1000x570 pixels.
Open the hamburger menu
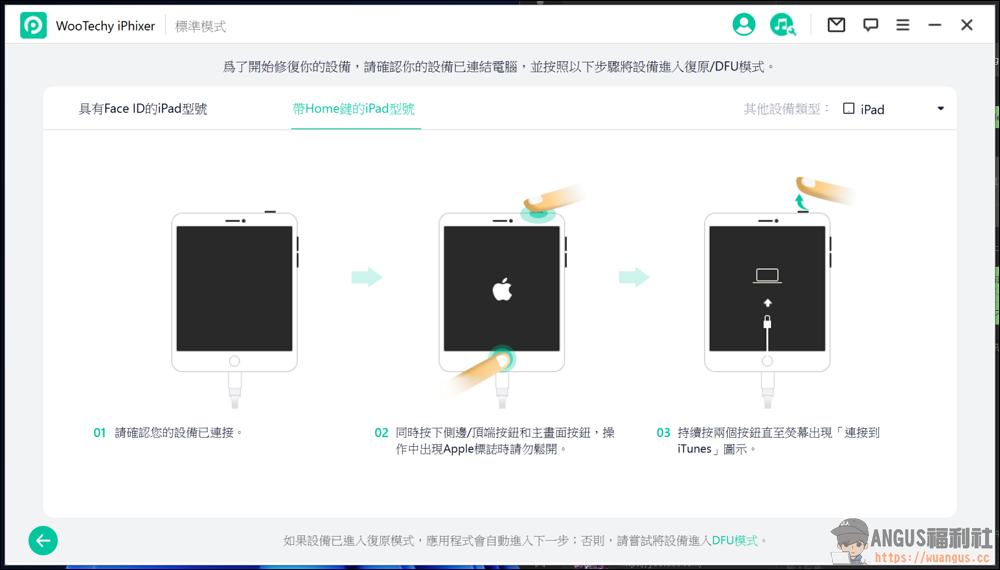(902, 25)
